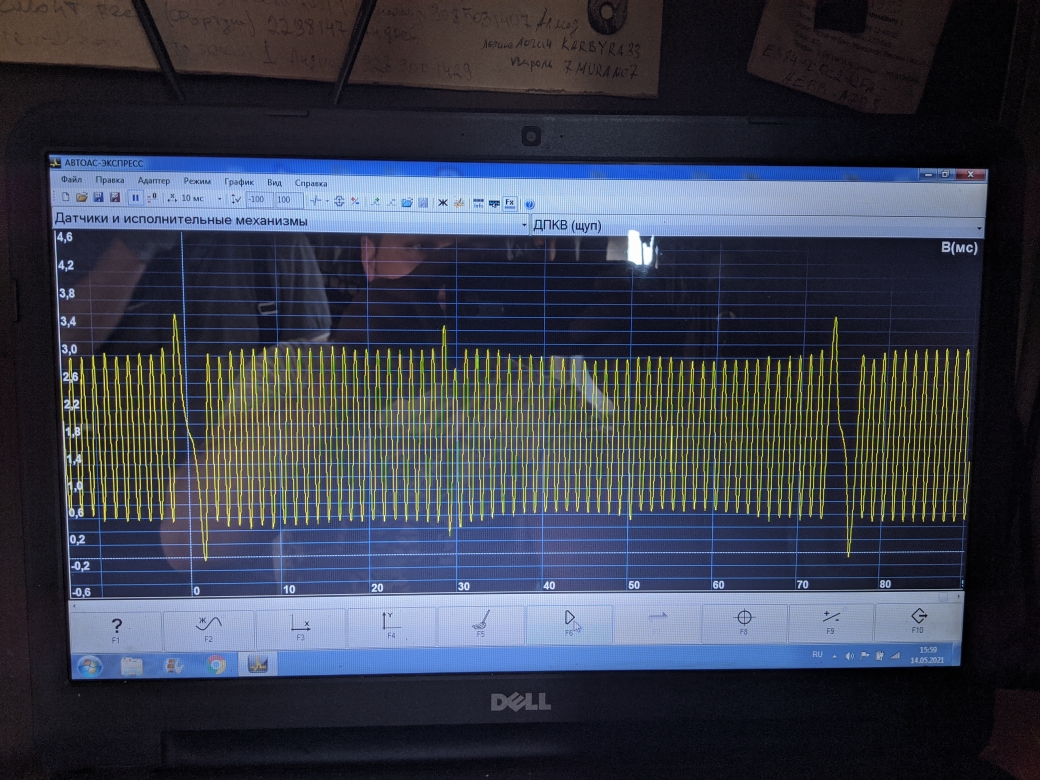The width and height of the screenshot is (1040, 780).
Task: Create a new file via toolbar icon
Action: 65,197
